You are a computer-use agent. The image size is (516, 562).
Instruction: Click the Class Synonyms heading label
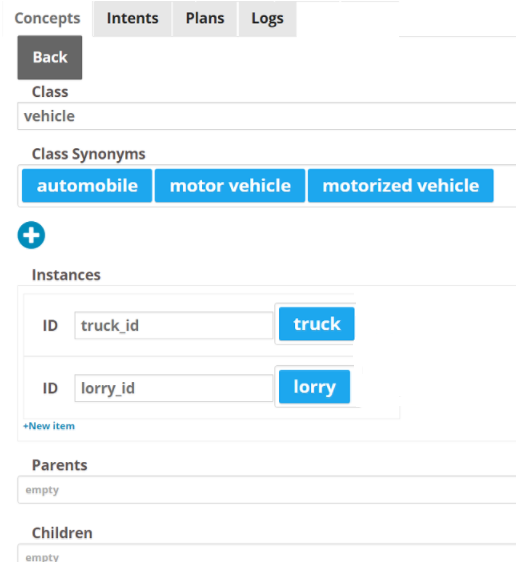click(x=89, y=154)
